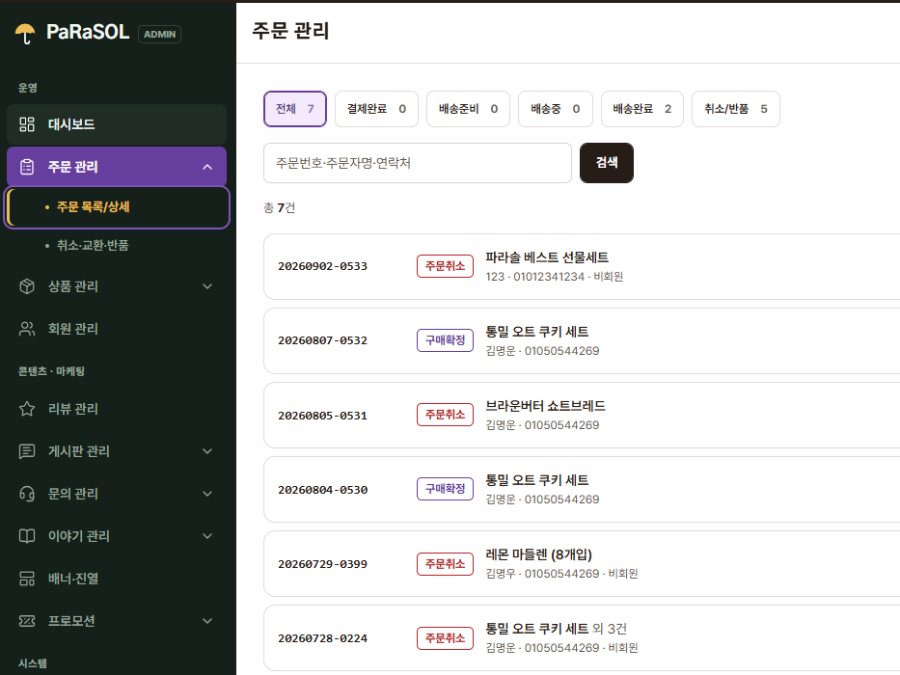The width and height of the screenshot is (900, 675).
Task: Select the 배송중 0 filter tab
Action: [555, 109]
